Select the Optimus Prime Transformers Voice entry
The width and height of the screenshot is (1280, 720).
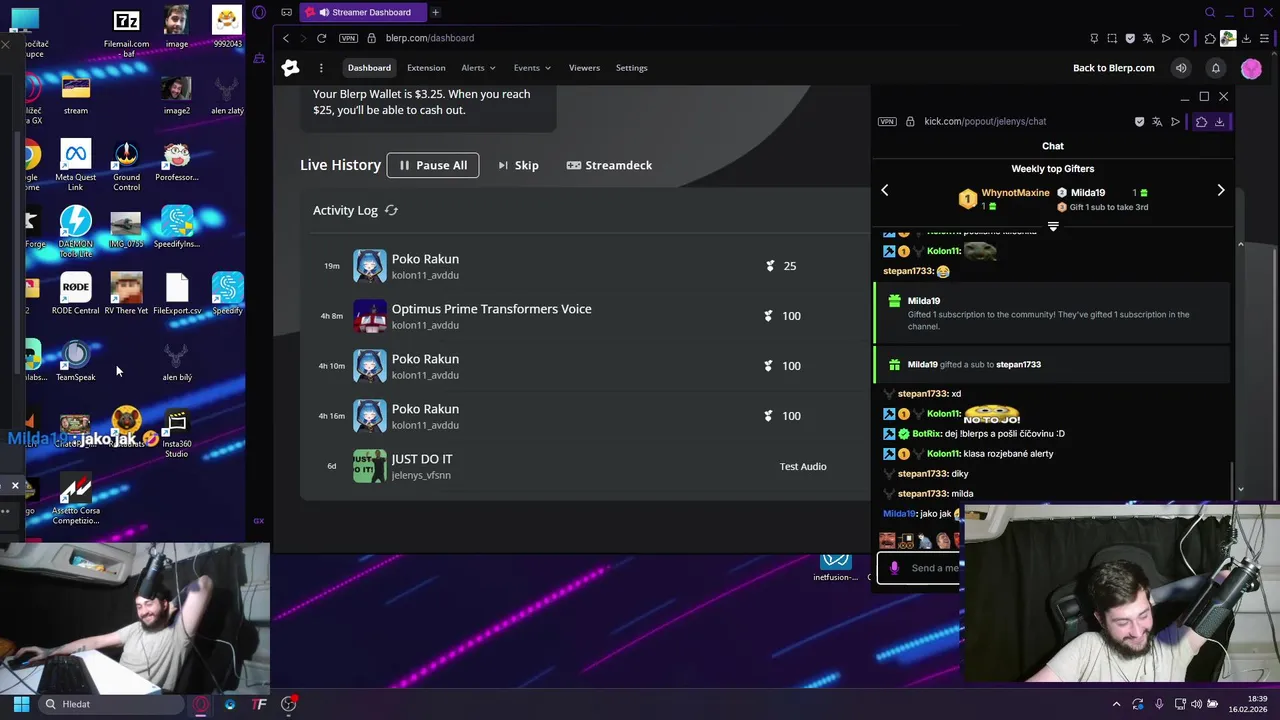pyautogui.click(x=585, y=316)
